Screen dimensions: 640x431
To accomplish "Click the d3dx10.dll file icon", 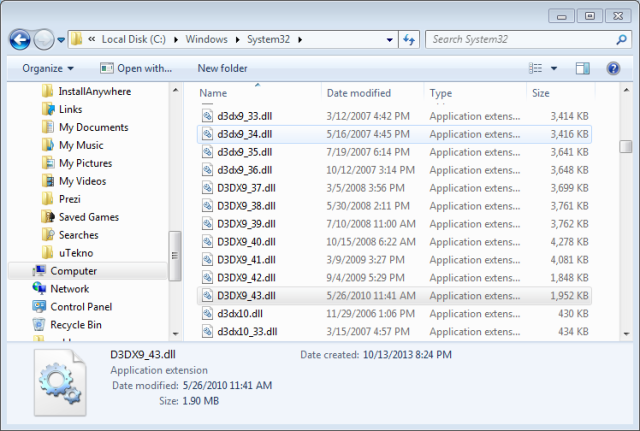I will point(208,313).
